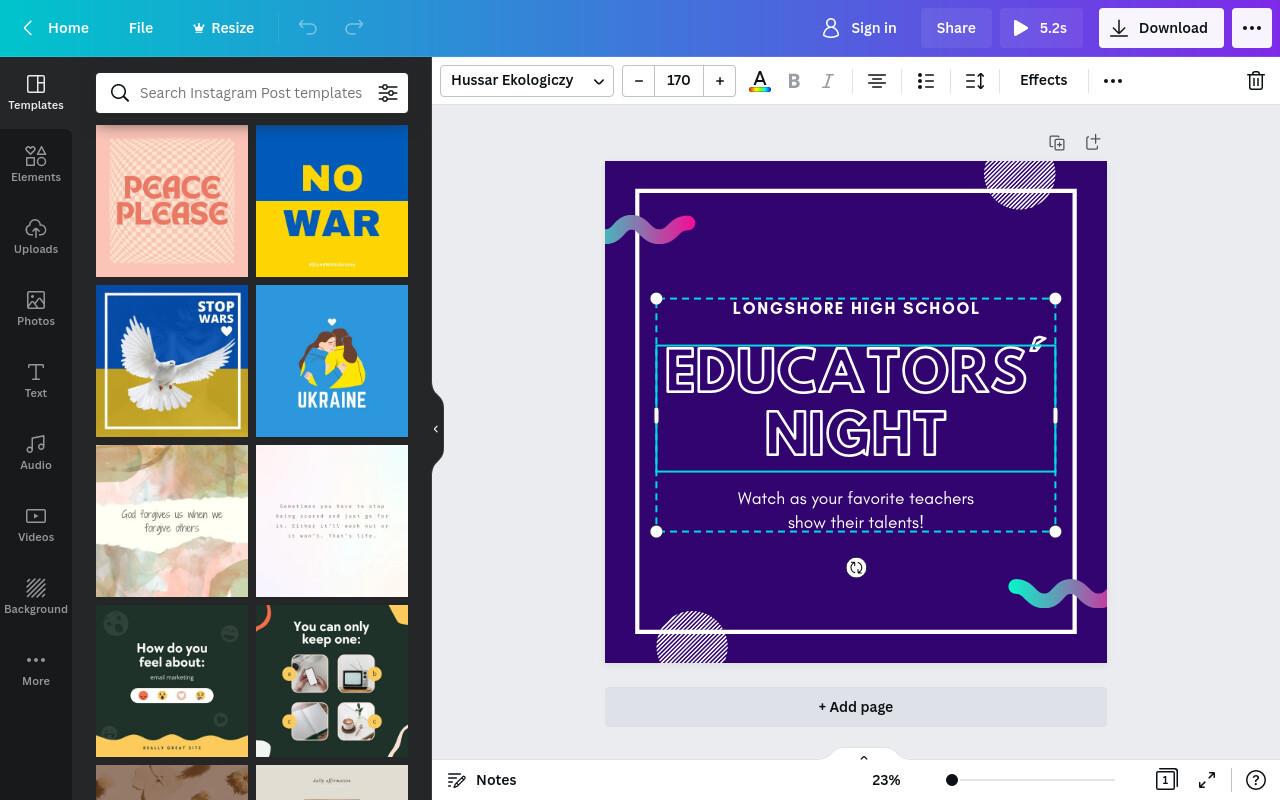1280x800 pixels.
Task: Redo the last action
Action: 354,28
